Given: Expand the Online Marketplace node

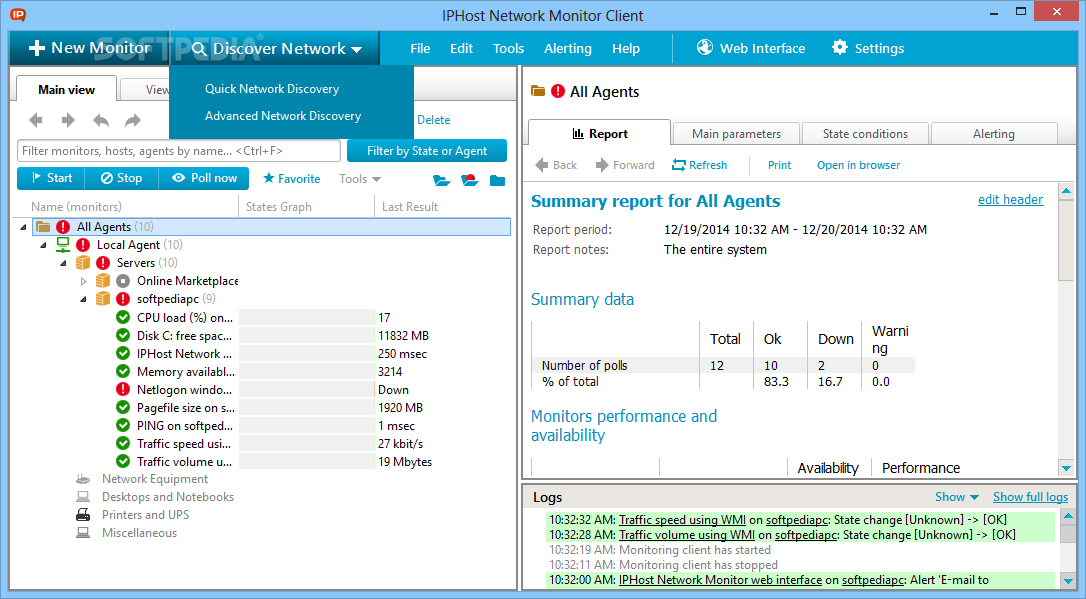Looking at the screenshot, I should tap(83, 281).
